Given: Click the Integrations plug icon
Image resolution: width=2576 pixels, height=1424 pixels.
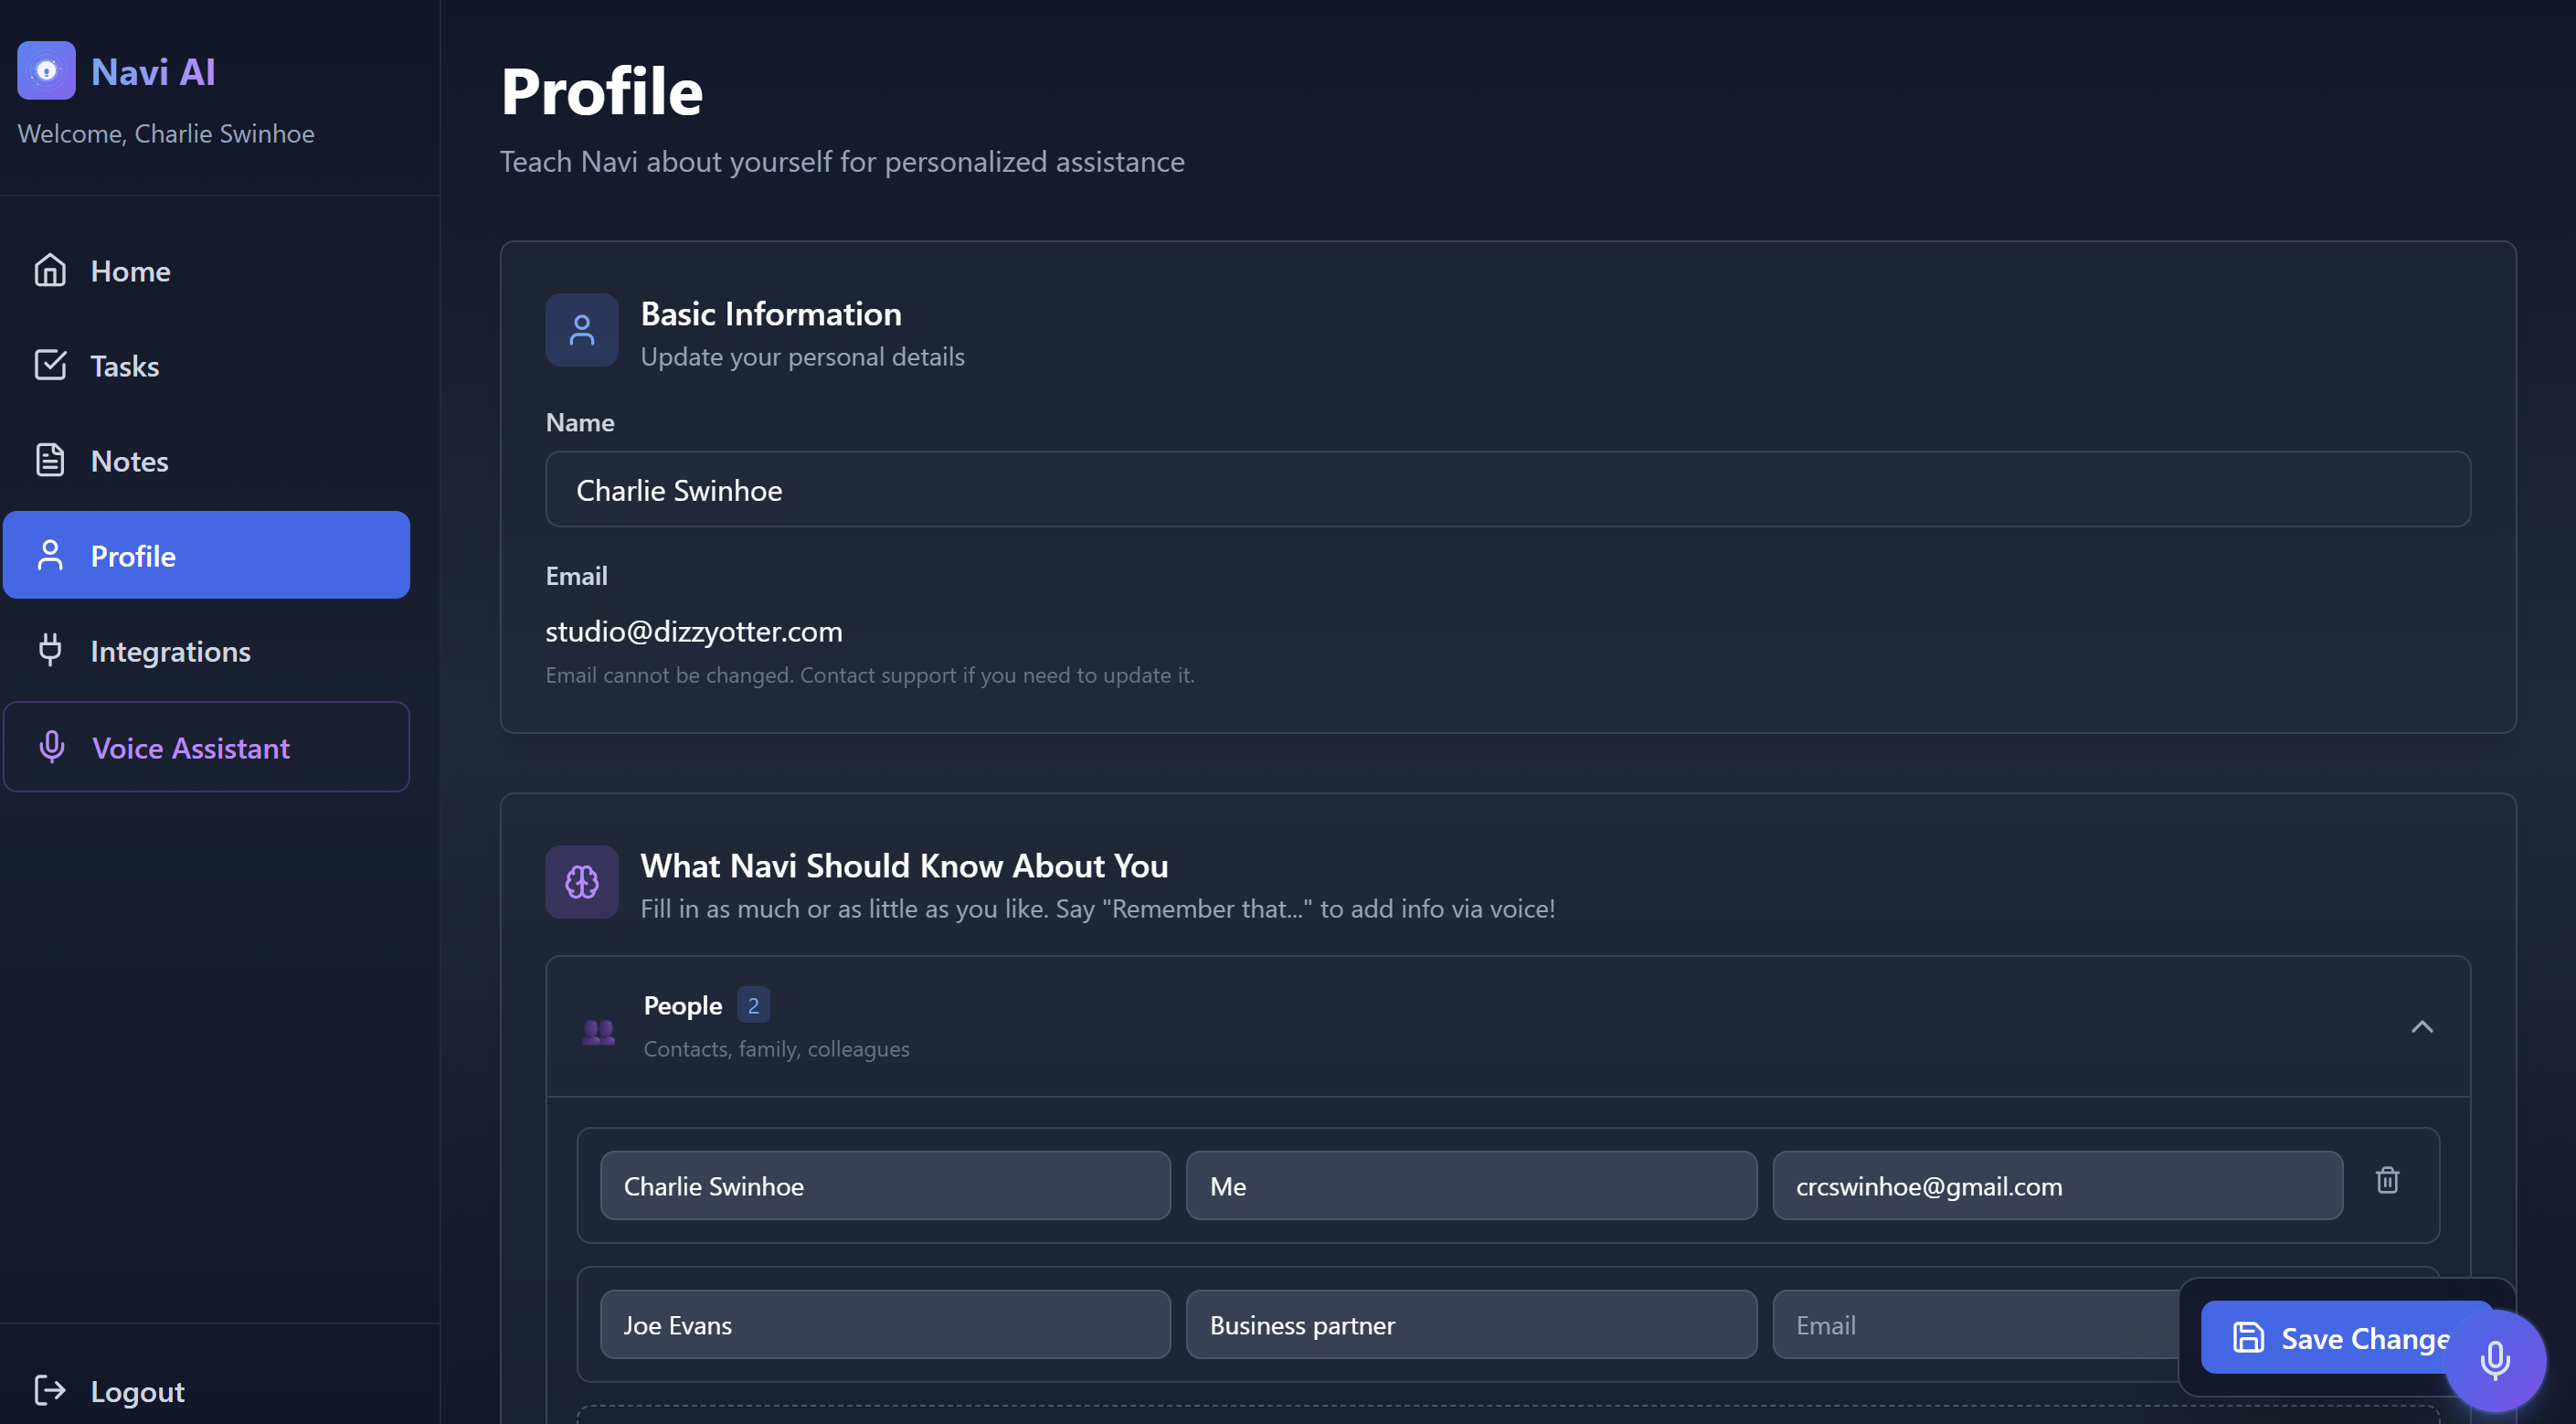Looking at the screenshot, I should tap(49, 651).
